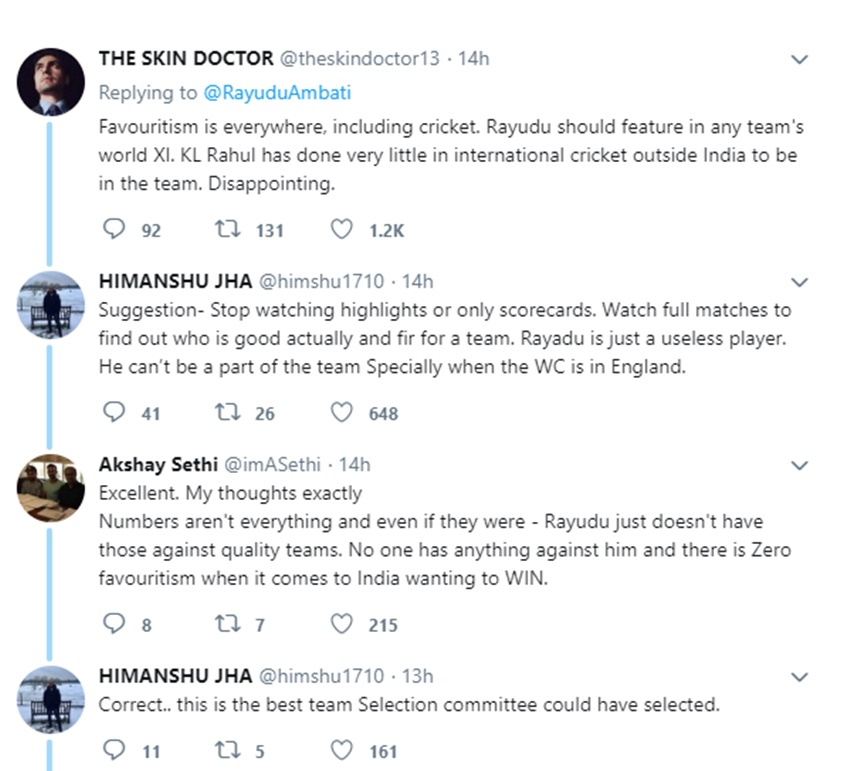Click the reply icon on THE SKIN DOCTOR's tweet
The width and height of the screenshot is (850, 771).
(x=115, y=229)
